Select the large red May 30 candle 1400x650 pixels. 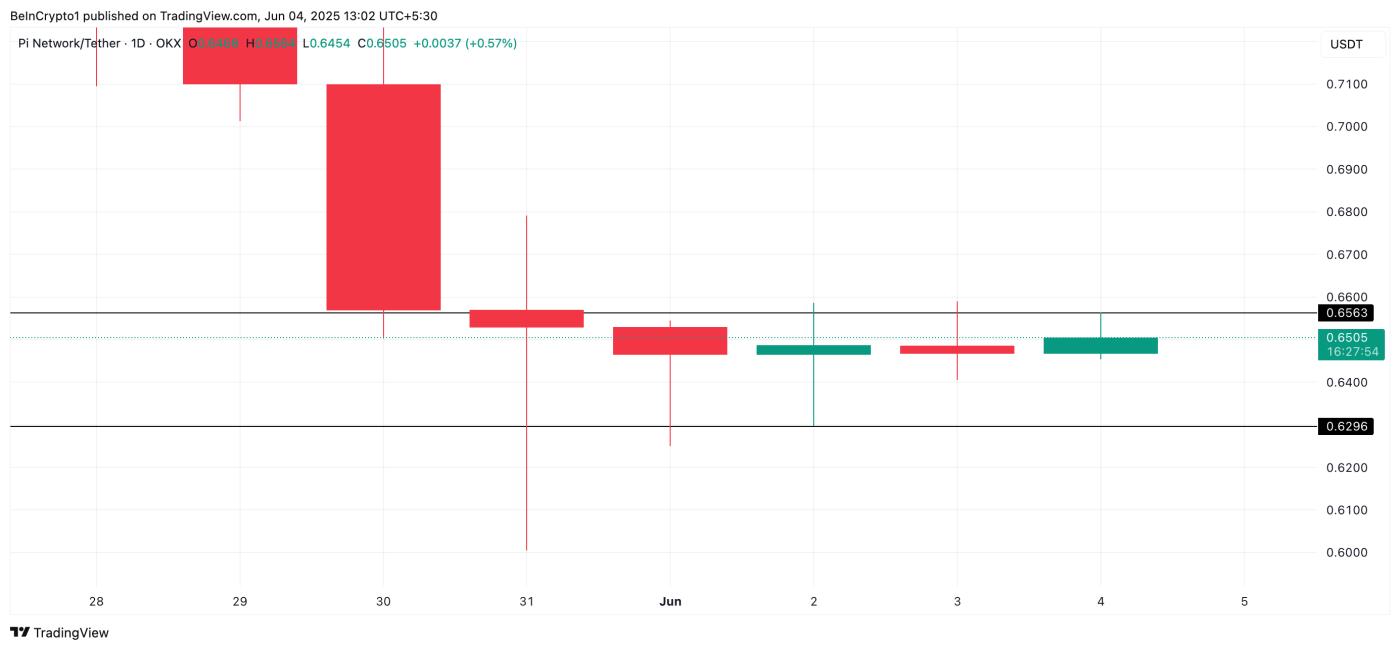coord(383,197)
